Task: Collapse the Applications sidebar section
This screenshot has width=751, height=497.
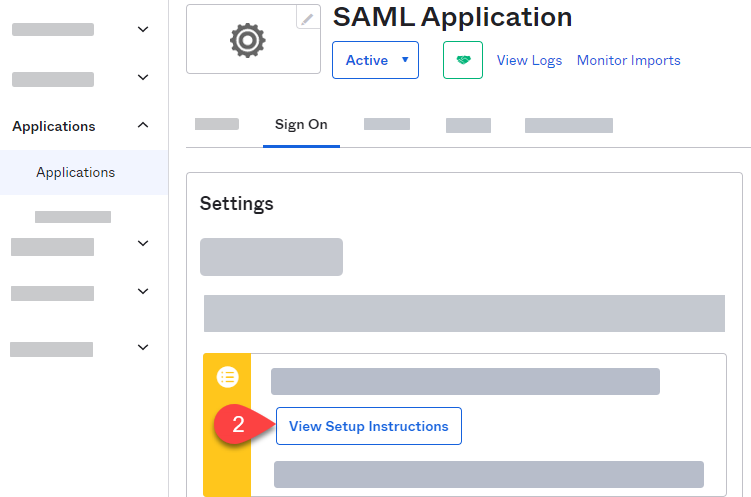Action: 143,125
